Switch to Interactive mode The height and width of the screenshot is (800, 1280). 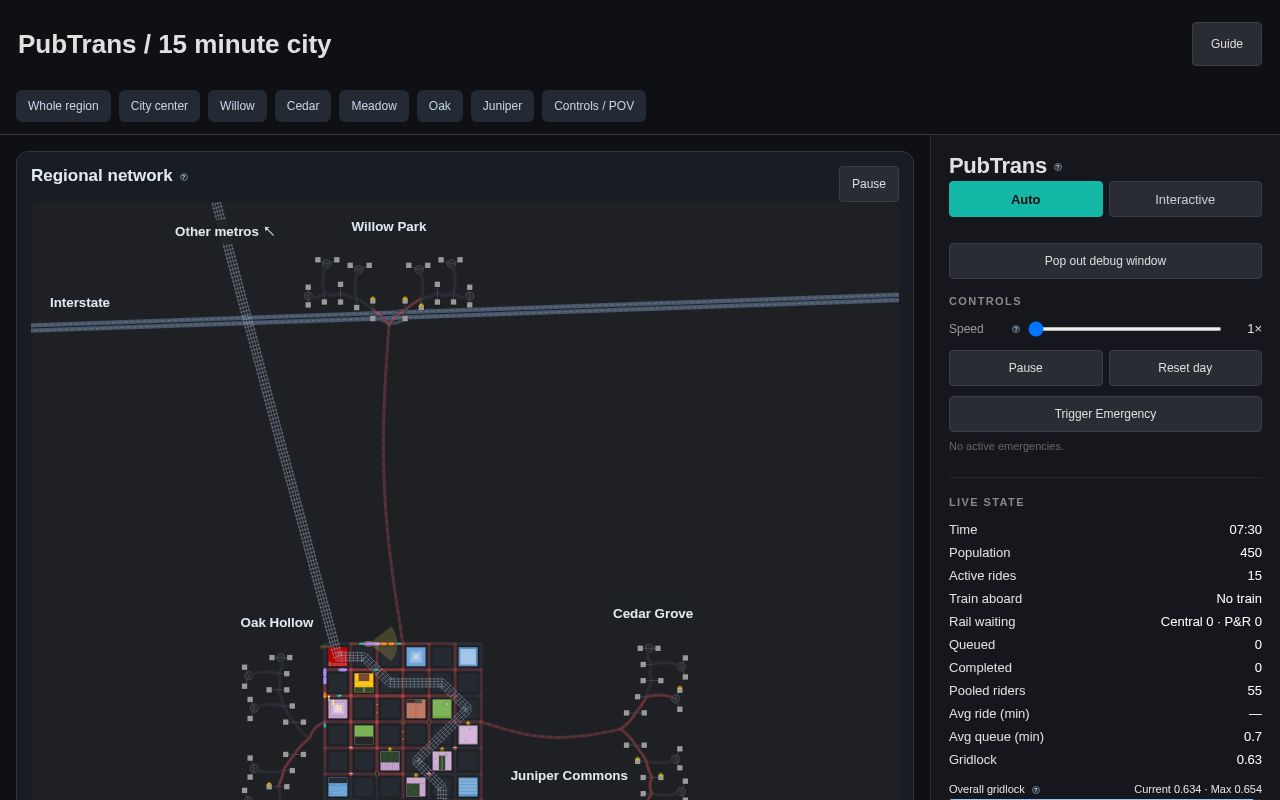(1185, 199)
